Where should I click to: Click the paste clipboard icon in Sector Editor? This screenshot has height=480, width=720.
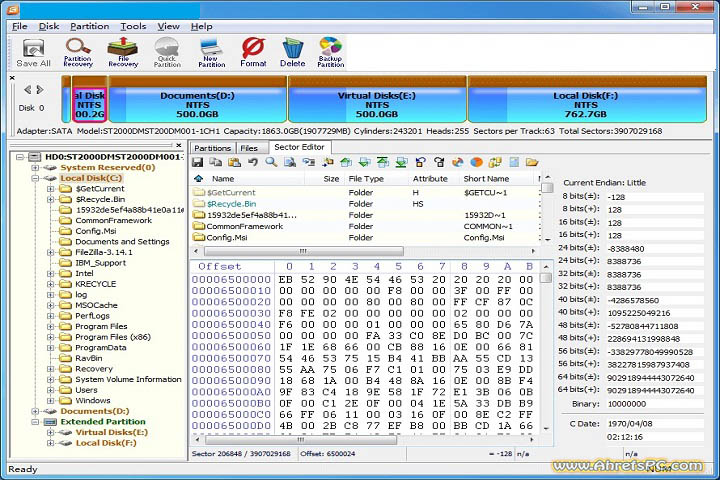(x=234, y=162)
